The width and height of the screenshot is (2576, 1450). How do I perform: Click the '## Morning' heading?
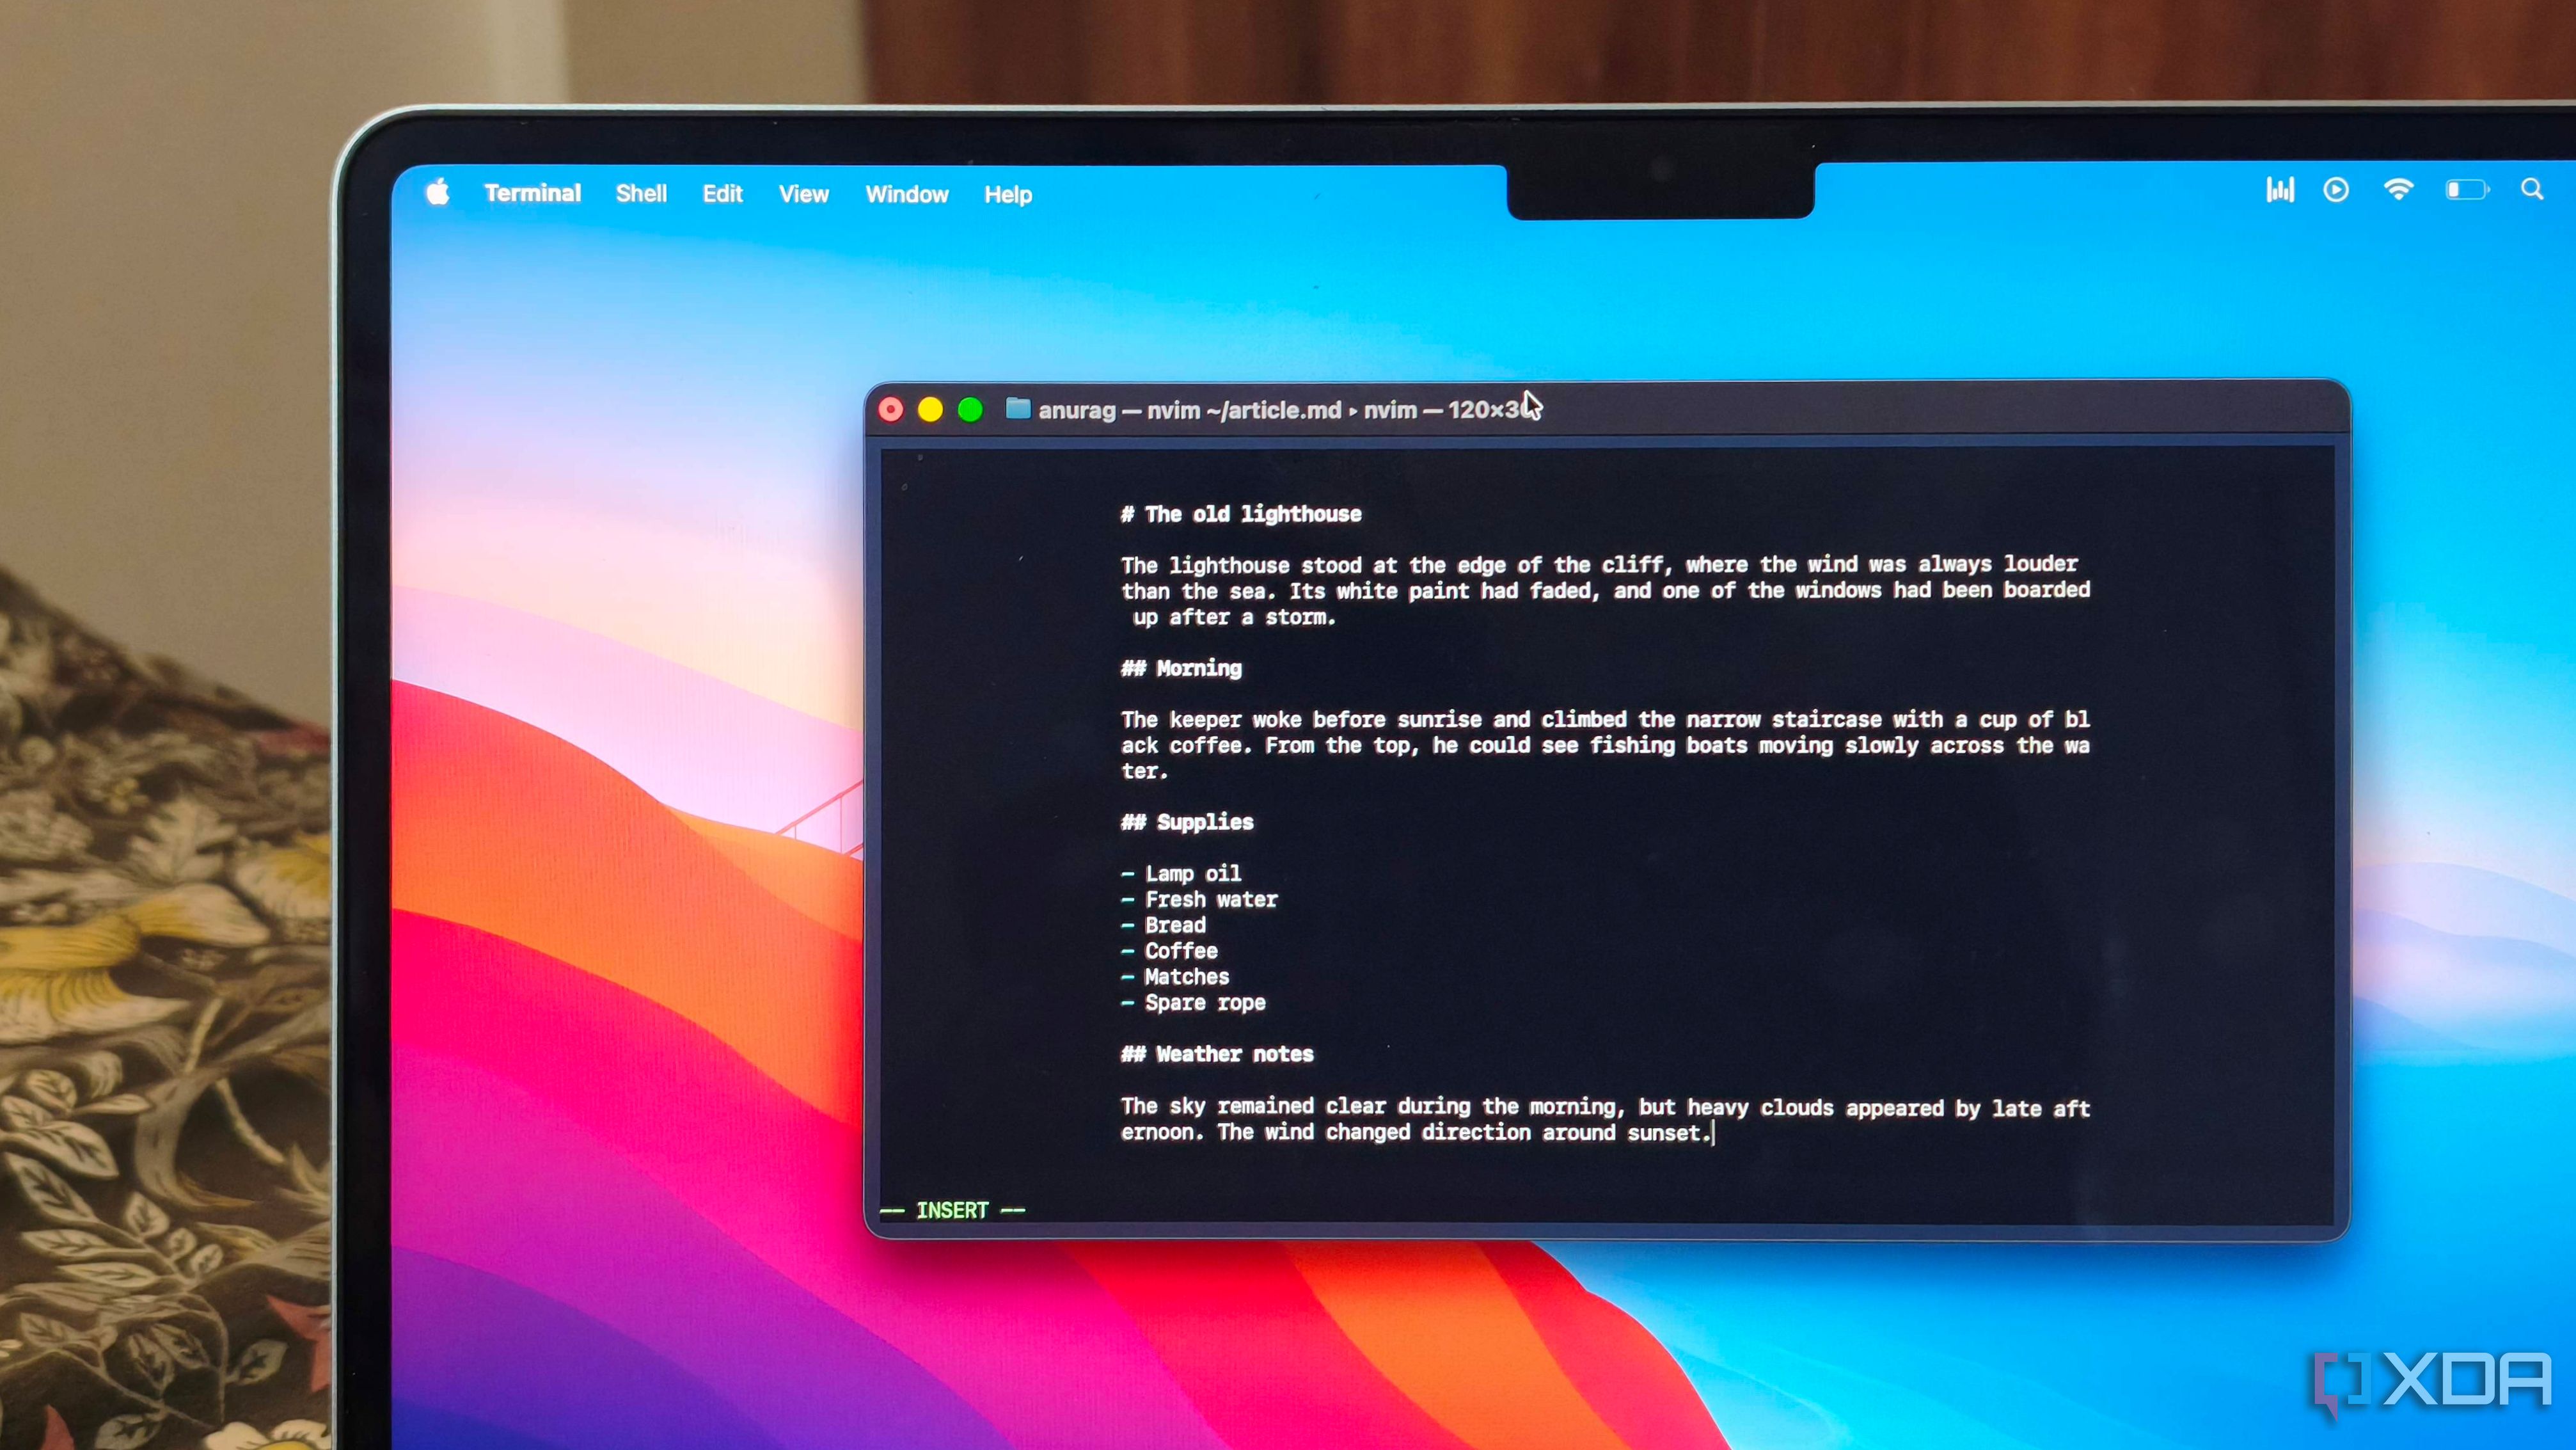point(1181,668)
